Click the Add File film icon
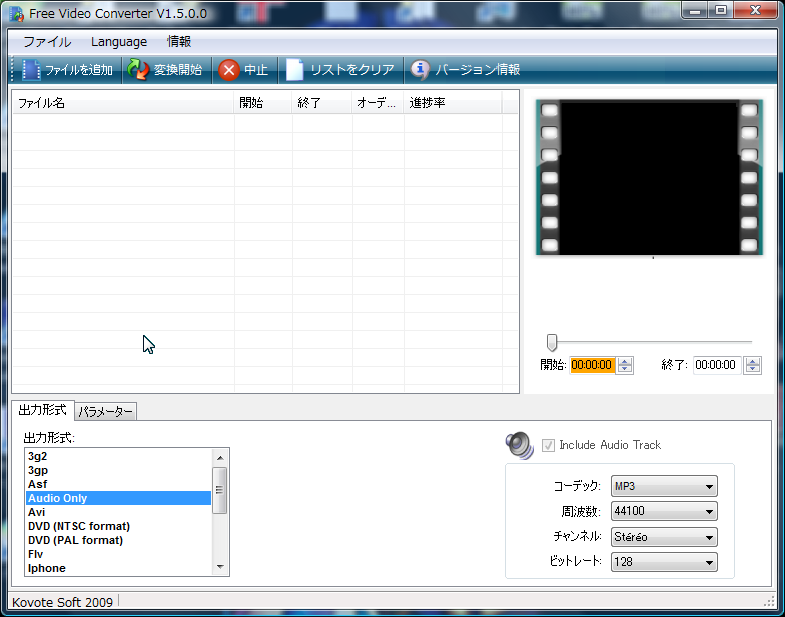 point(31,70)
